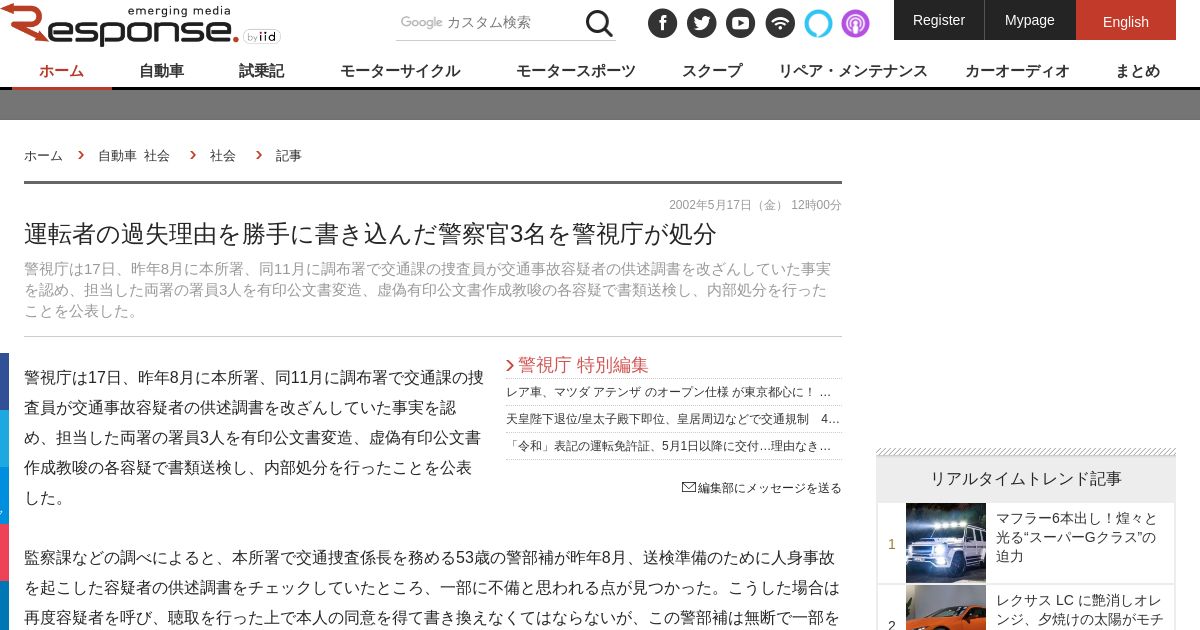The height and width of the screenshot is (630, 1200).
Task: Click the 自動車 社会 breadcrumb link
Action: point(134,155)
